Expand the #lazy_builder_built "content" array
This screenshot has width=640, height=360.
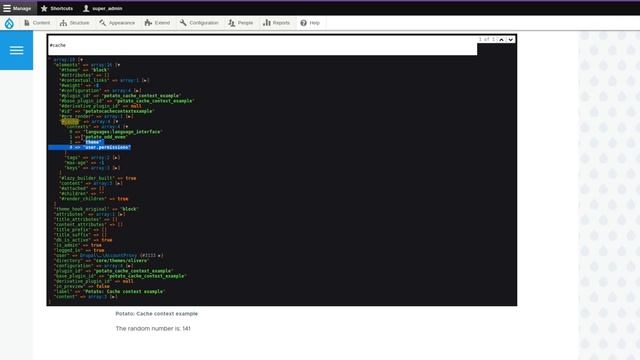[x=120, y=183]
